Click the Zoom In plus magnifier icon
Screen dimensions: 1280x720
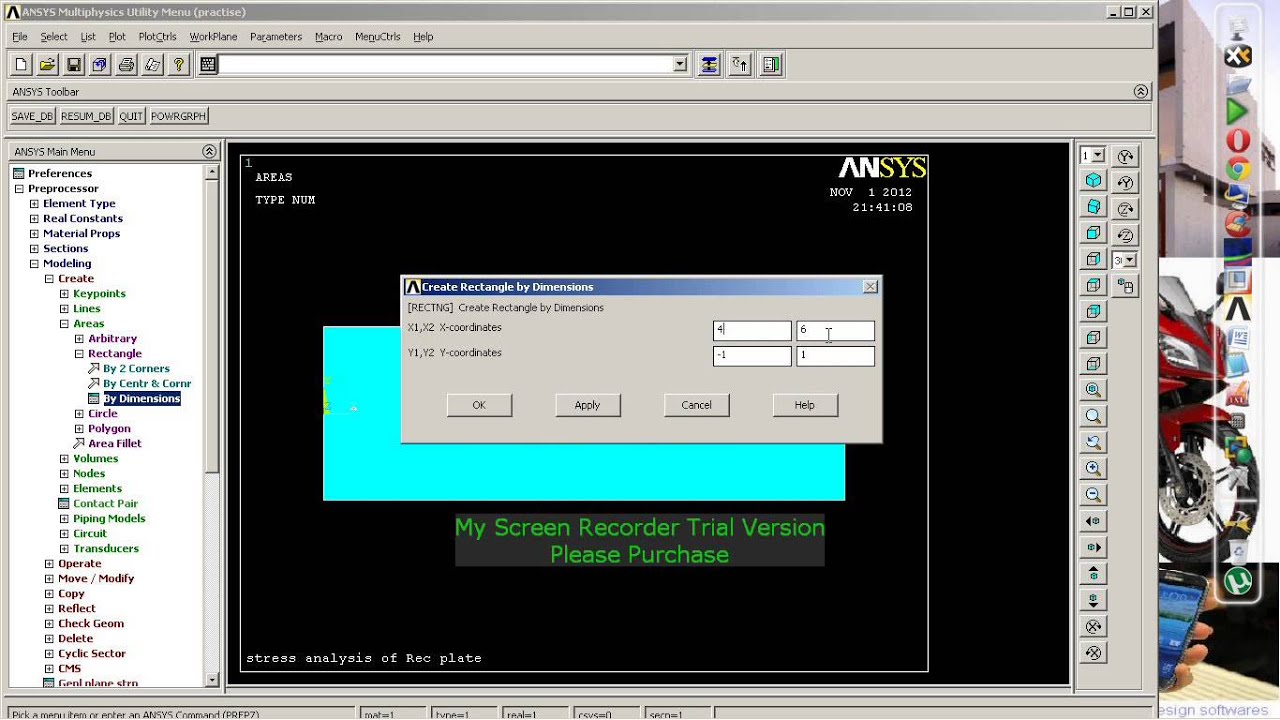point(1093,468)
